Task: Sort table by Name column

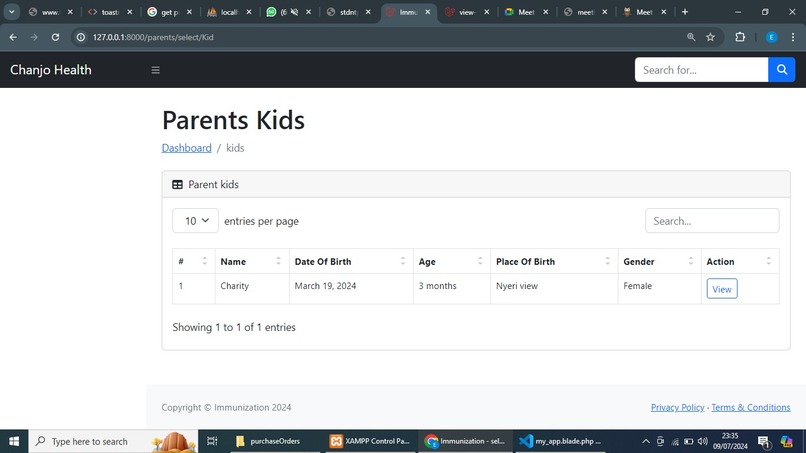Action: pos(252,261)
